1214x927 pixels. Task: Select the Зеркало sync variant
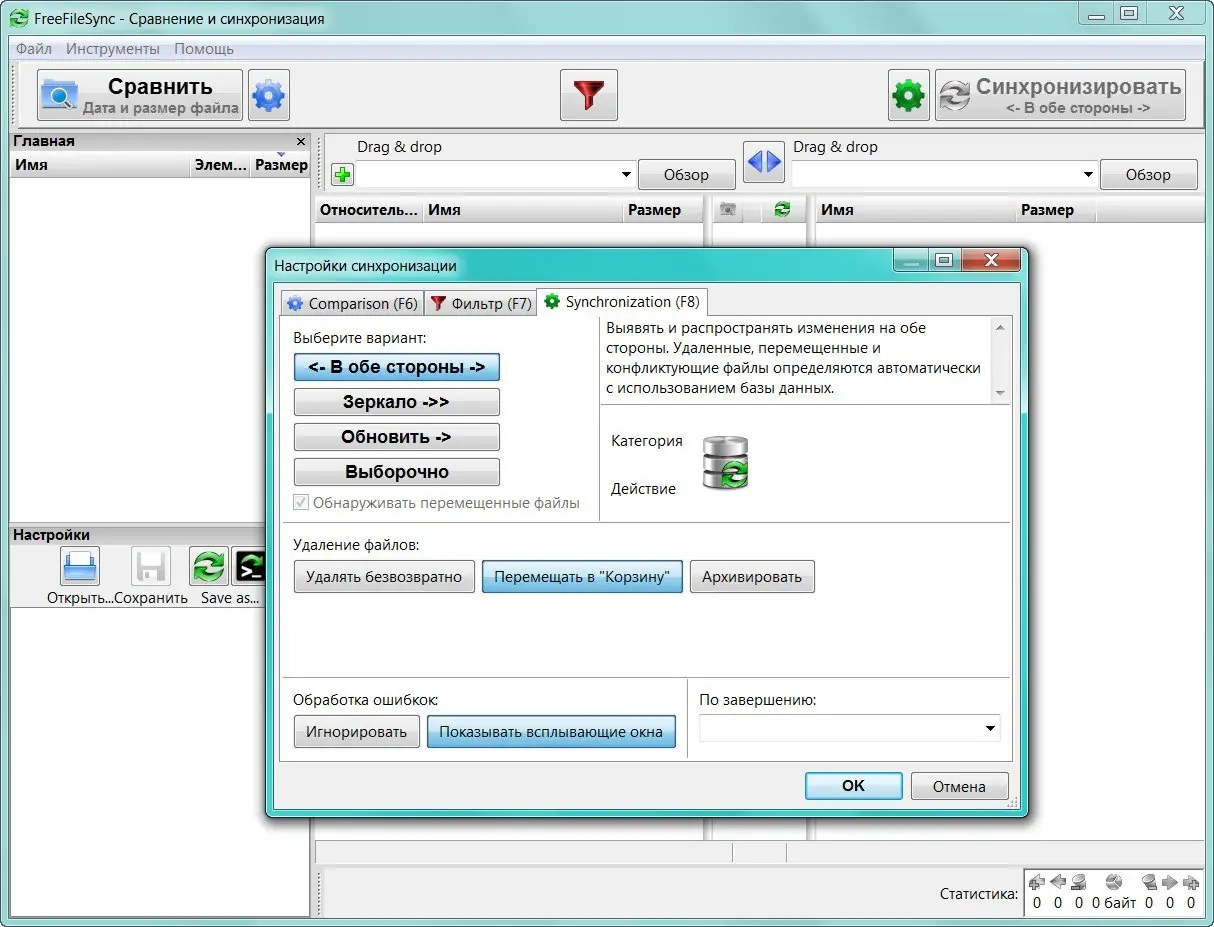(x=397, y=402)
